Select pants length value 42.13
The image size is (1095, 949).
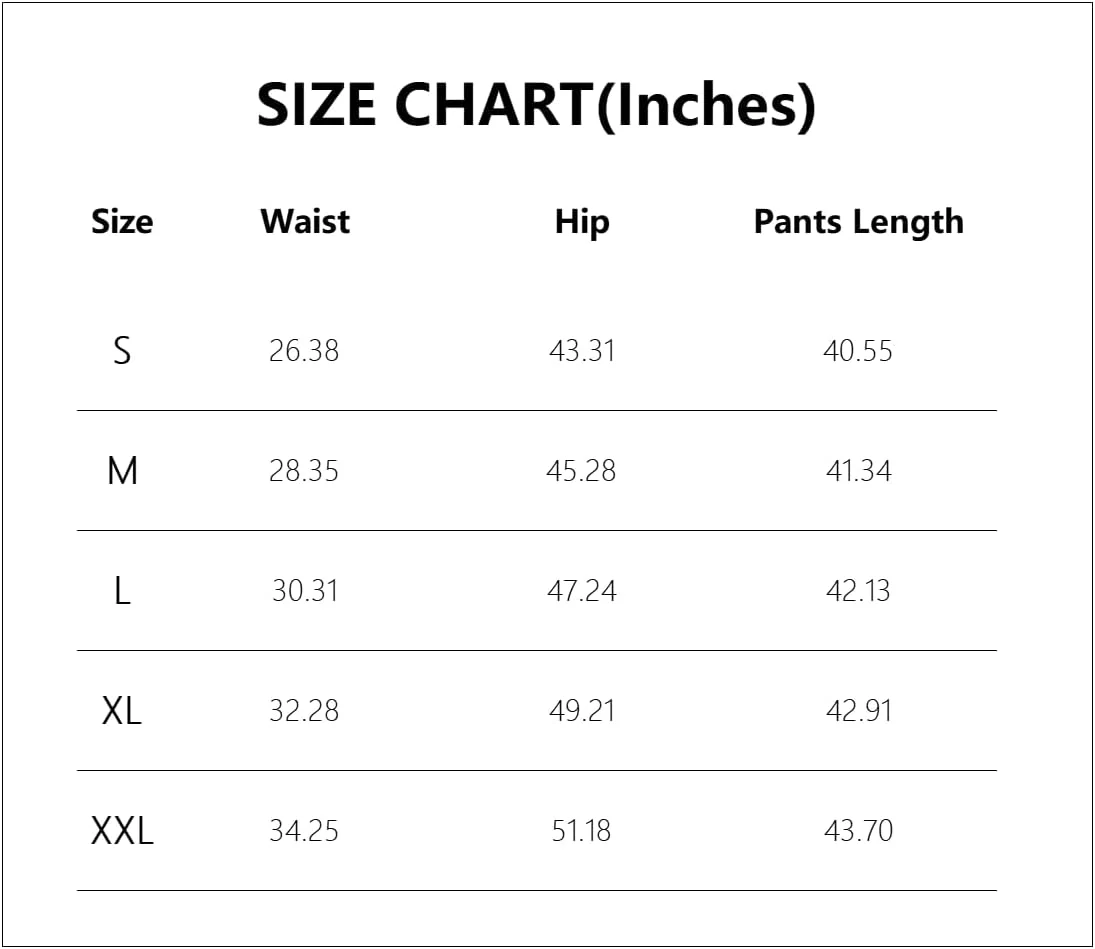click(858, 591)
